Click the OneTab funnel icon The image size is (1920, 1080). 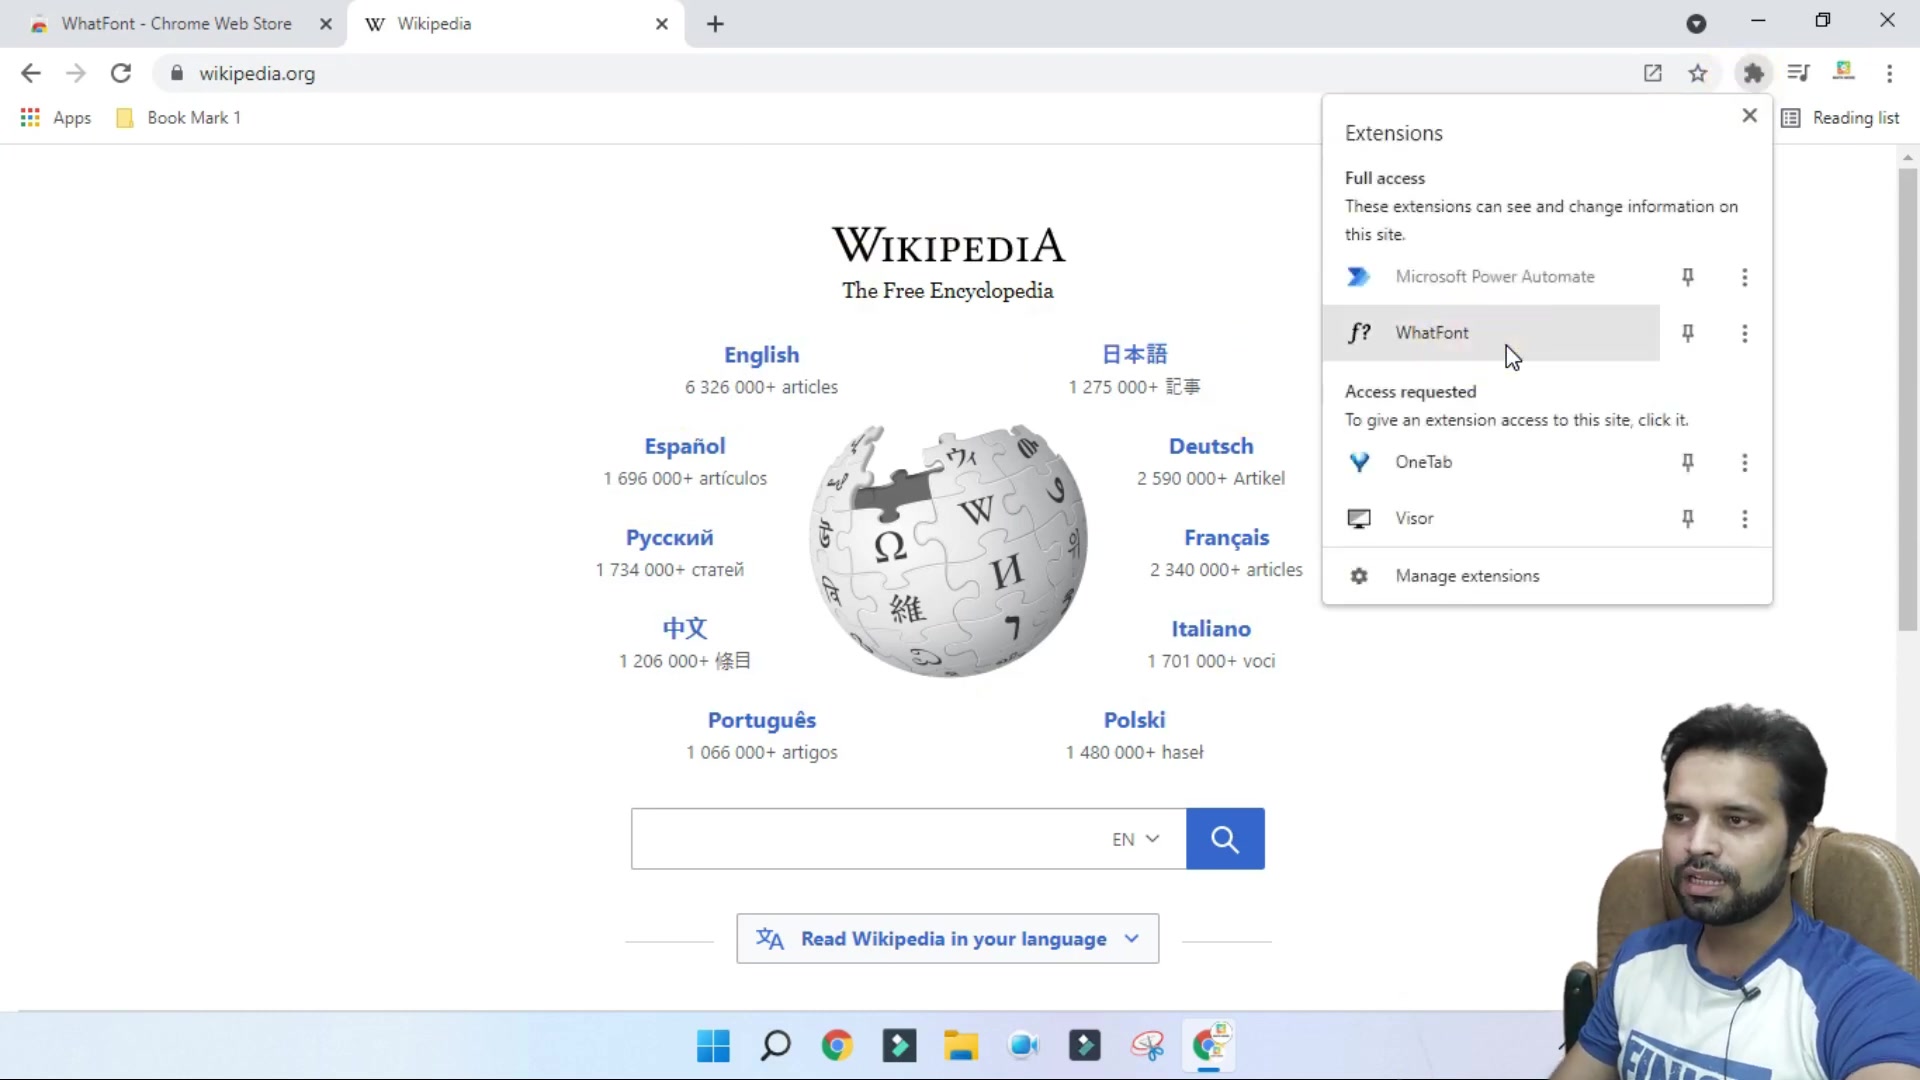pyautogui.click(x=1359, y=462)
